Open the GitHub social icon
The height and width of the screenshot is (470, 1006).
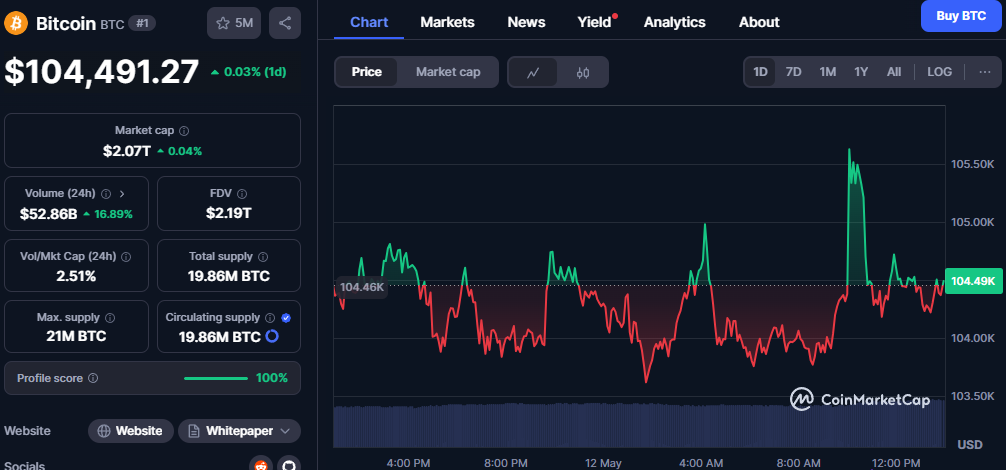click(289, 464)
